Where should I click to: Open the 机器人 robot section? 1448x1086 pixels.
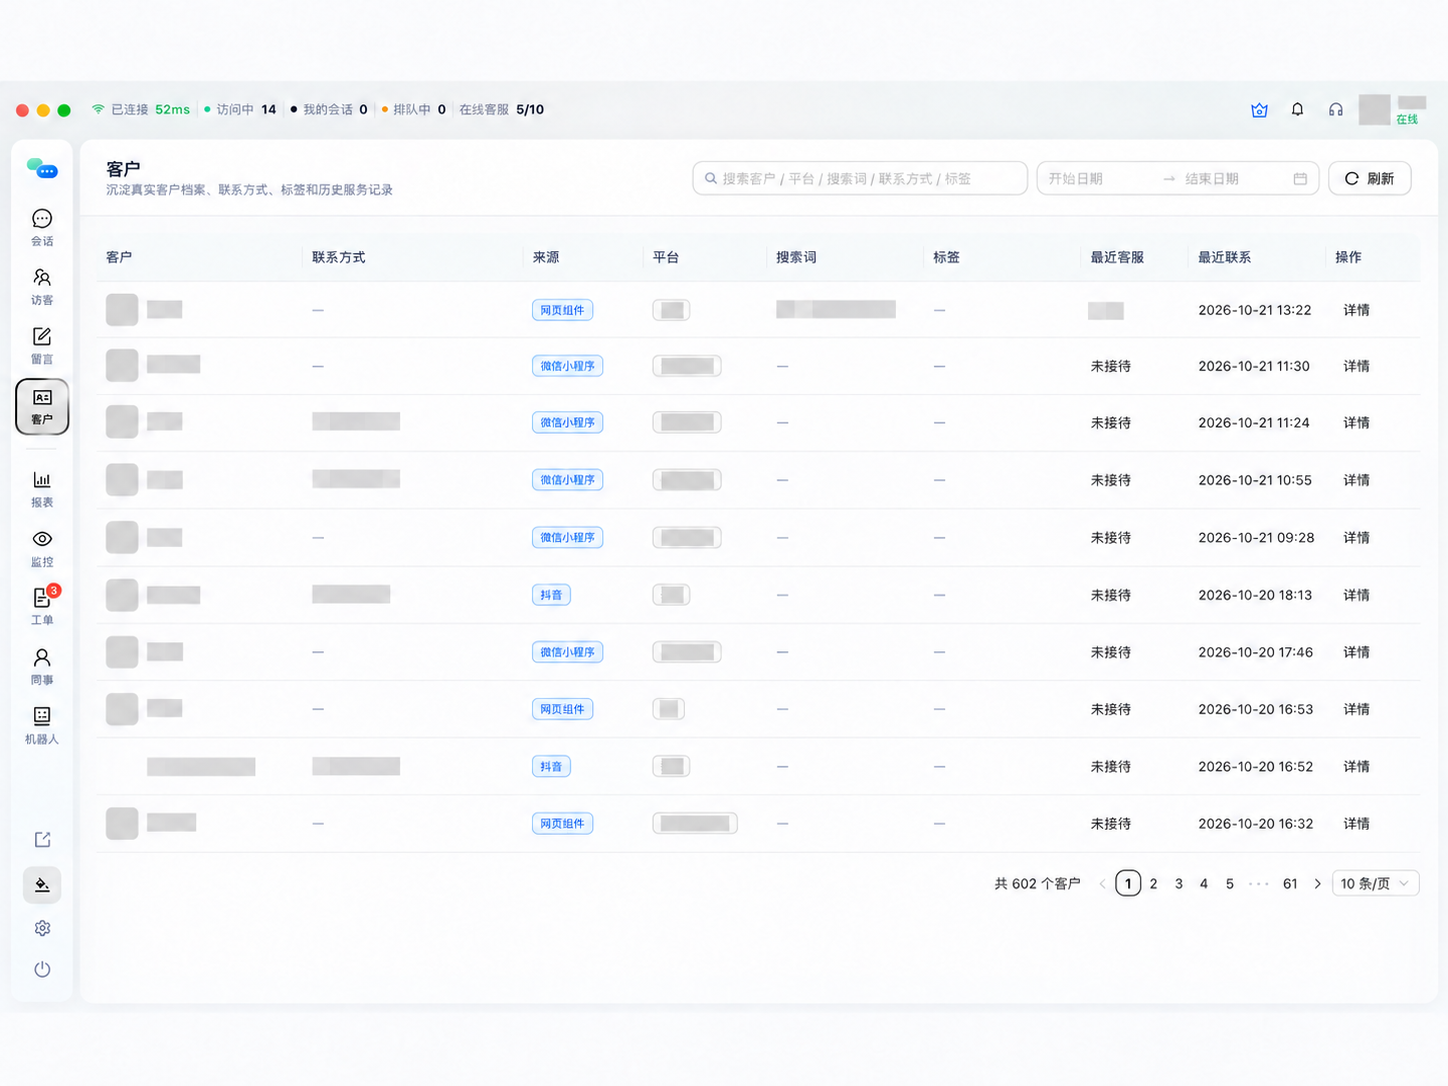coord(42,726)
